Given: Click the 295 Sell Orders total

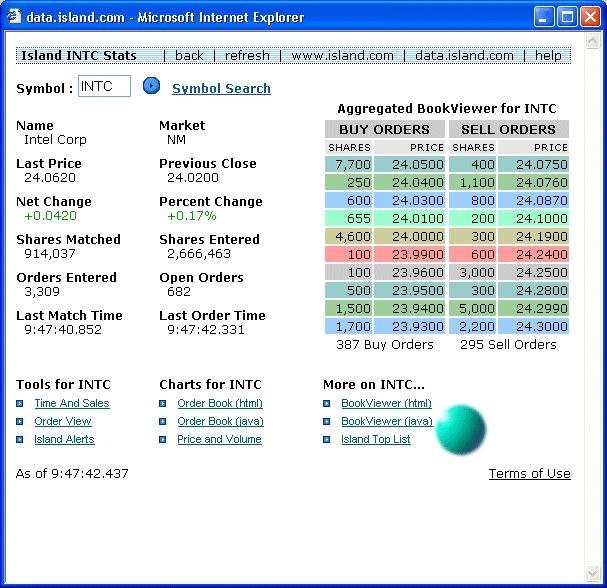Looking at the screenshot, I should click(508, 345).
